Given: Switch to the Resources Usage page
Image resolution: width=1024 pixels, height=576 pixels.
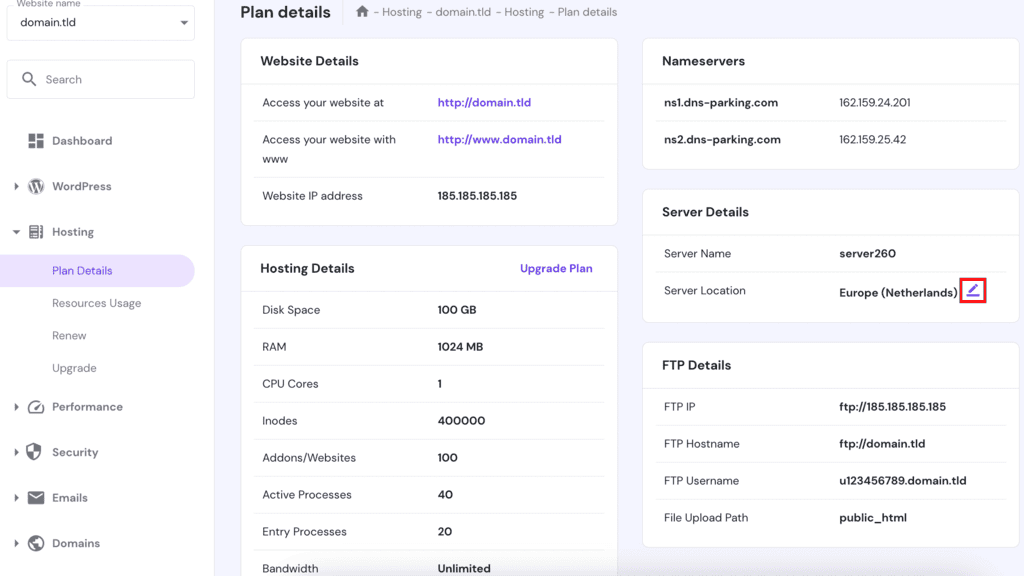Looking at the screenshot, I should pos(95,303).
